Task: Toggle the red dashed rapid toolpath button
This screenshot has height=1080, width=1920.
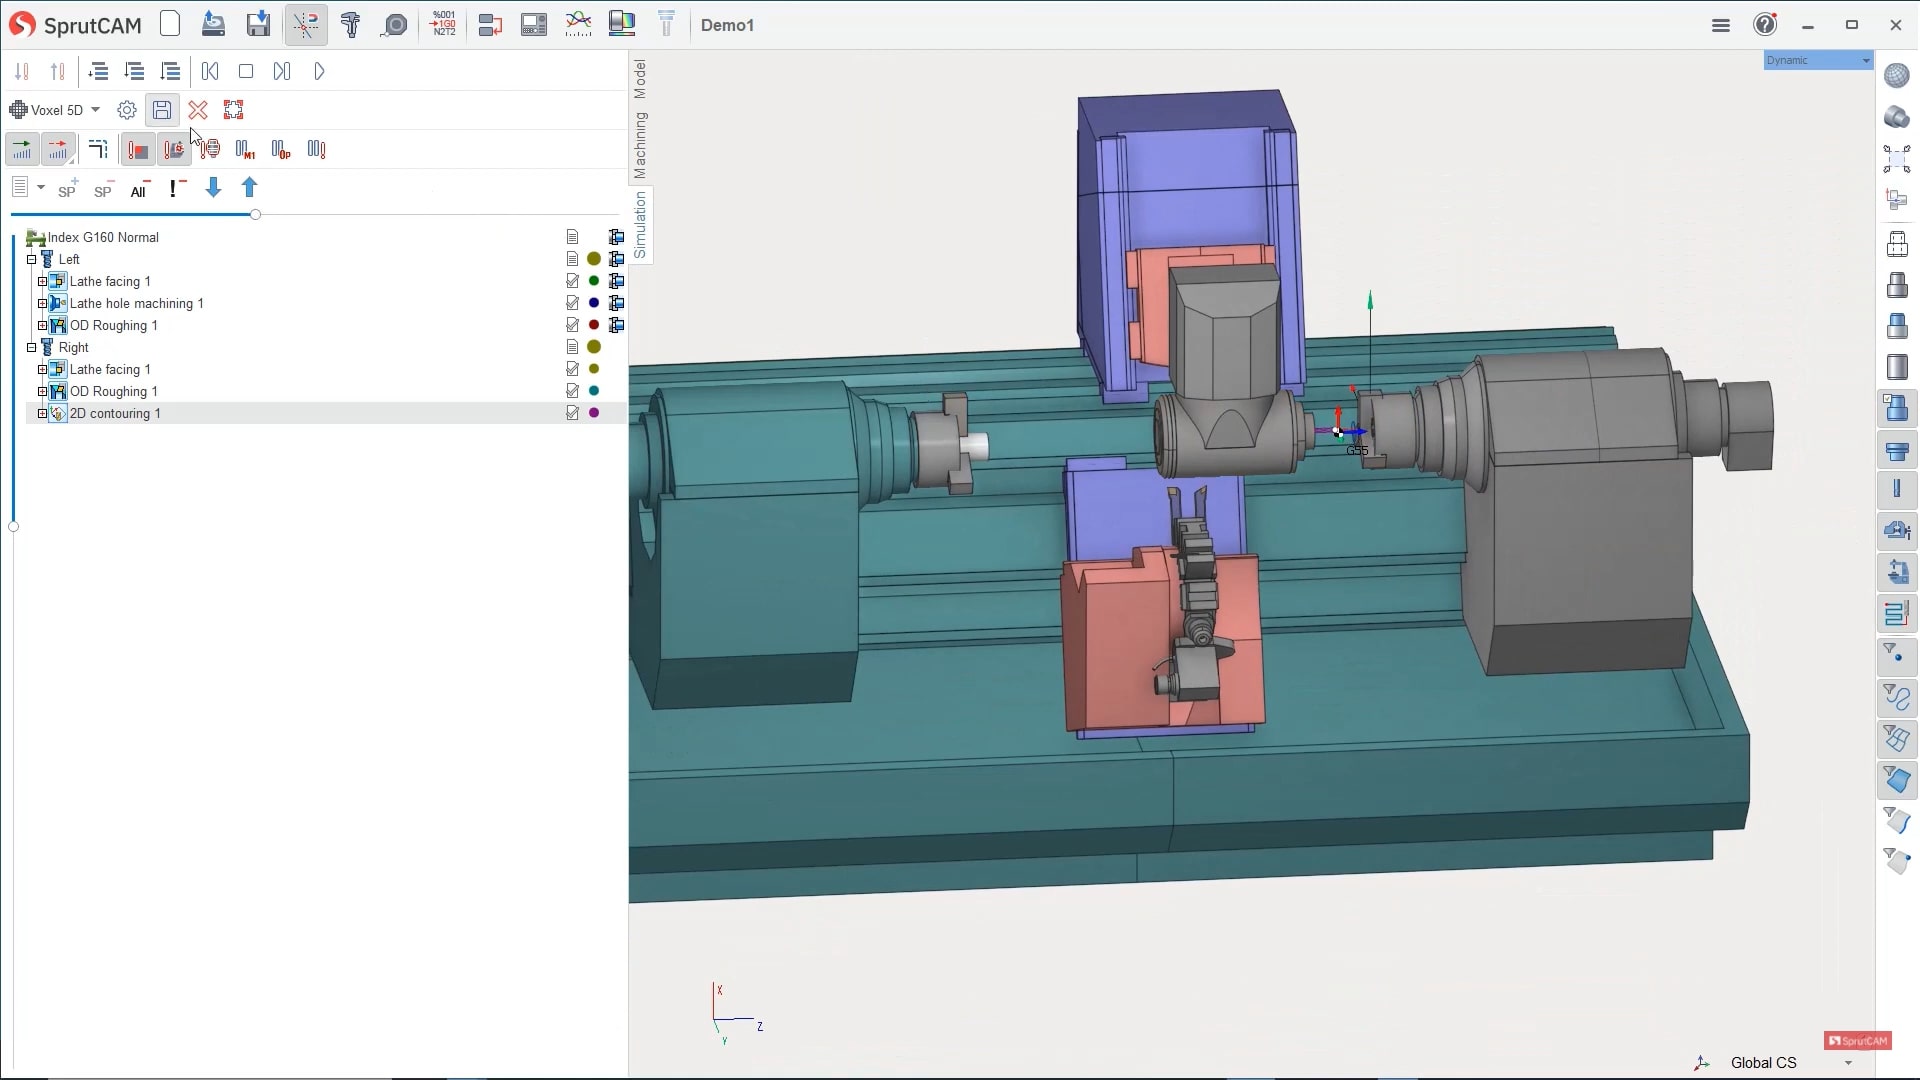Action: 58,149
